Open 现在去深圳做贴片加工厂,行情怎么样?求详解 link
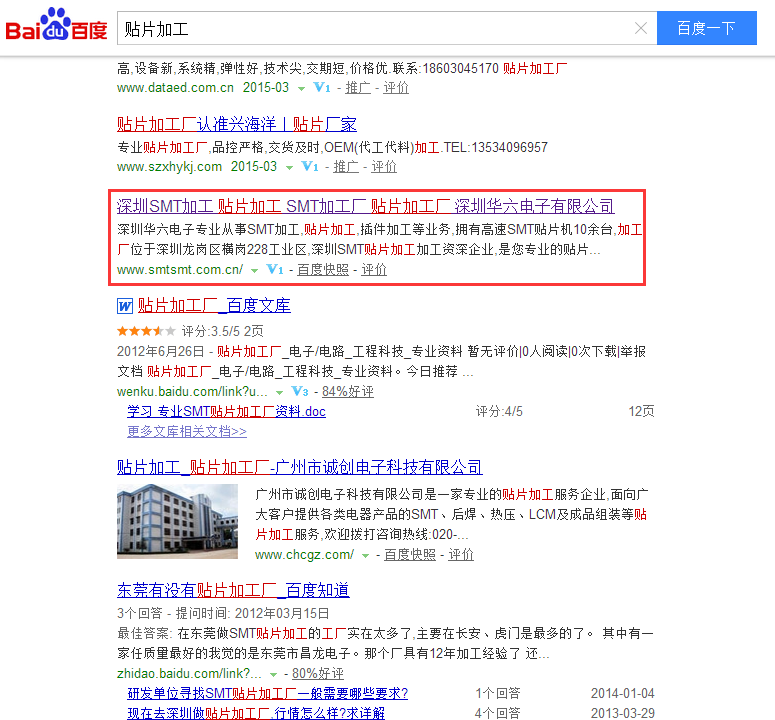 pyautogui.click(x=256, y=713)
